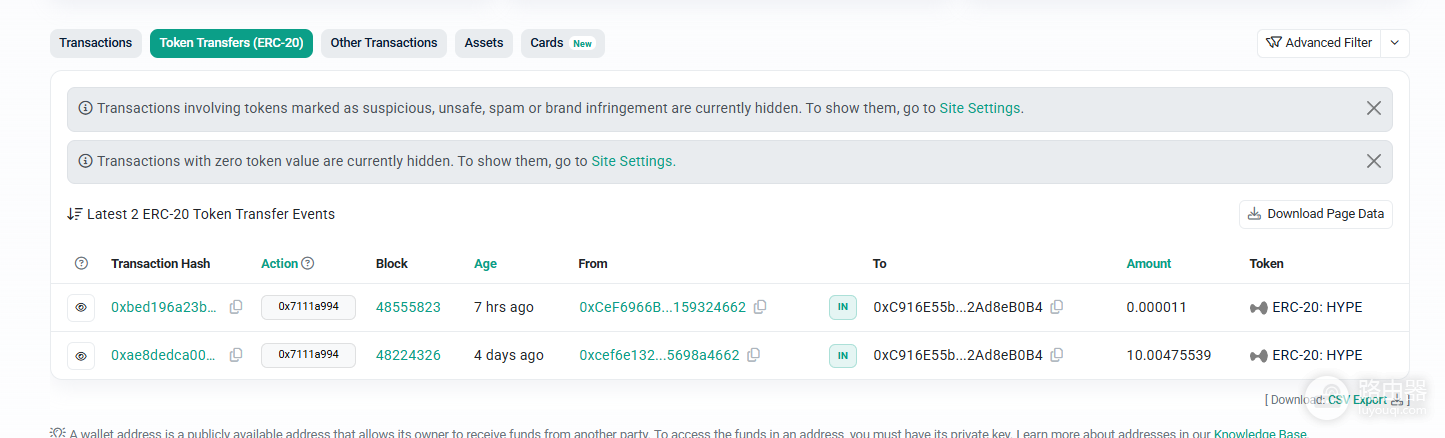
Task: Select the '7 hrs ago' age cell
Action: point(504,307)
